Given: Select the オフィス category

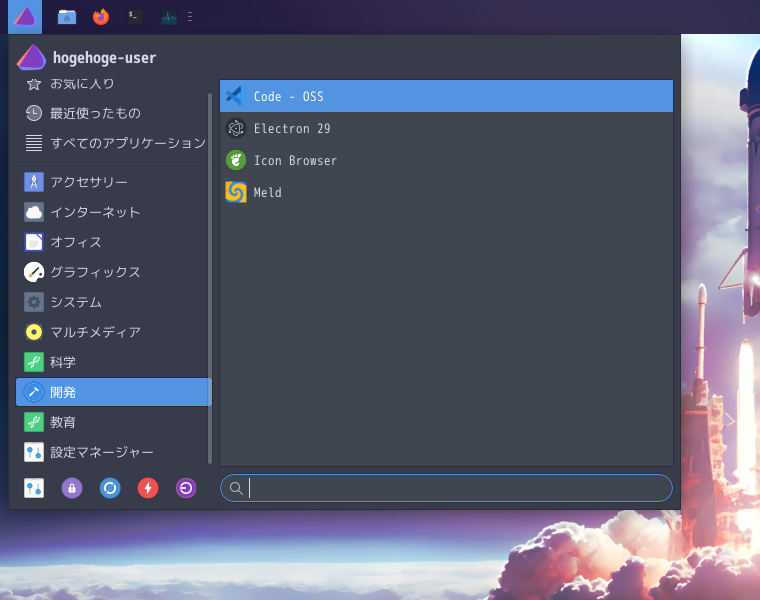Looking at the screenshot, I should [112, 242].
